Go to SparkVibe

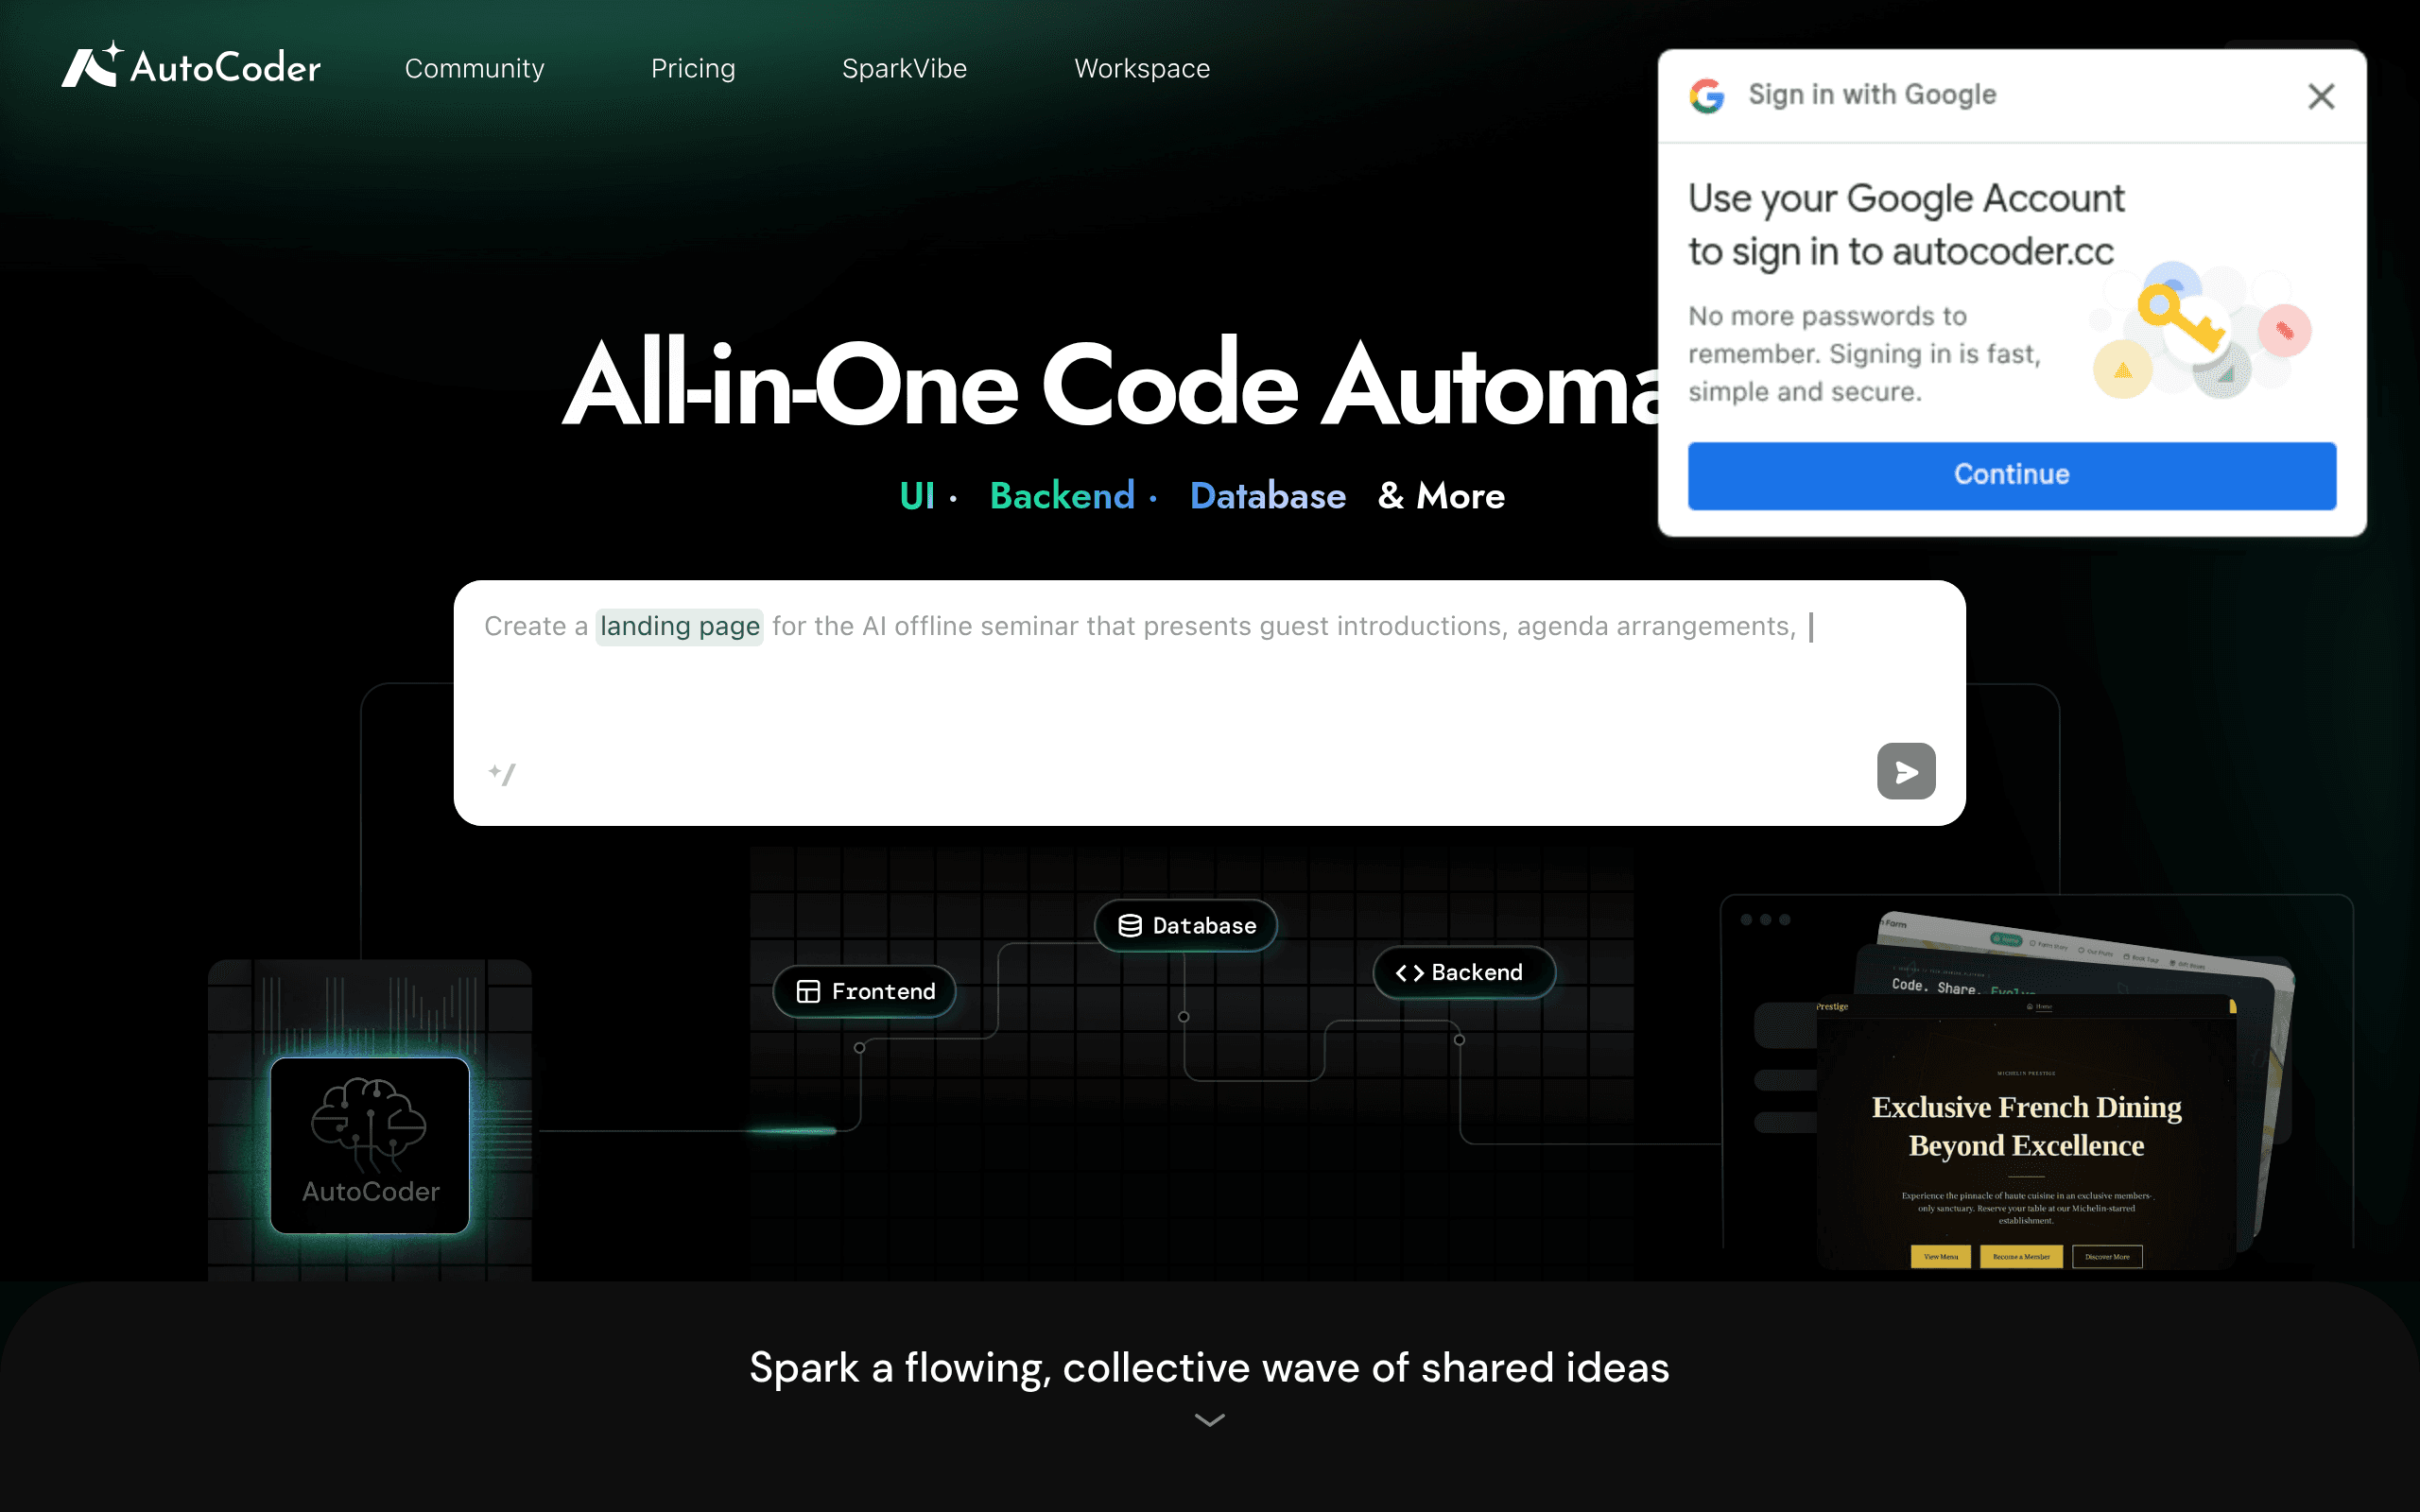coord(904,68)
